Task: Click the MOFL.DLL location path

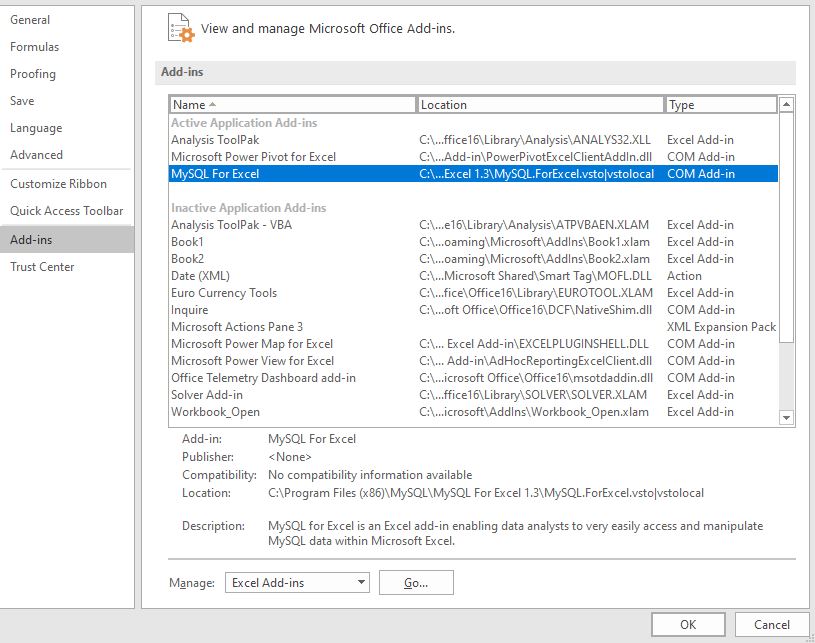Action: 535,276
